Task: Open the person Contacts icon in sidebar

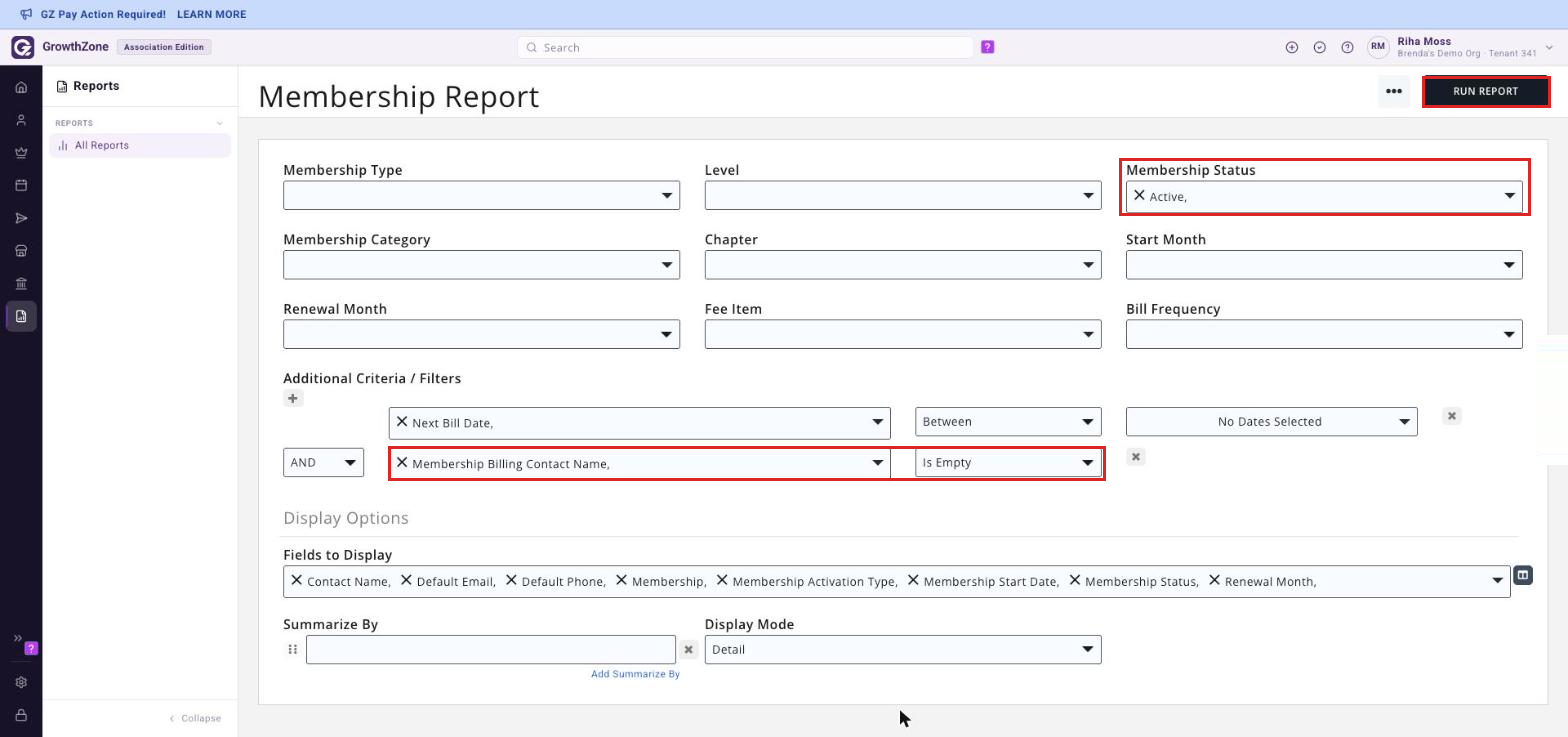Action: point(21,120)
